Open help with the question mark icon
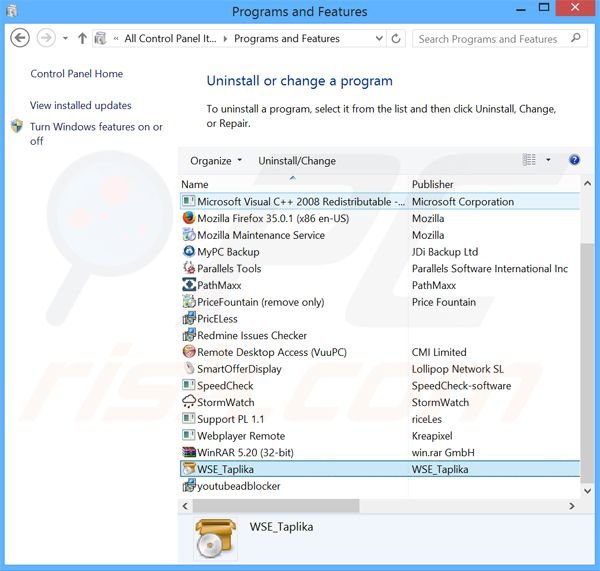Viewport: 600px width, 571px height. point(574,160)
